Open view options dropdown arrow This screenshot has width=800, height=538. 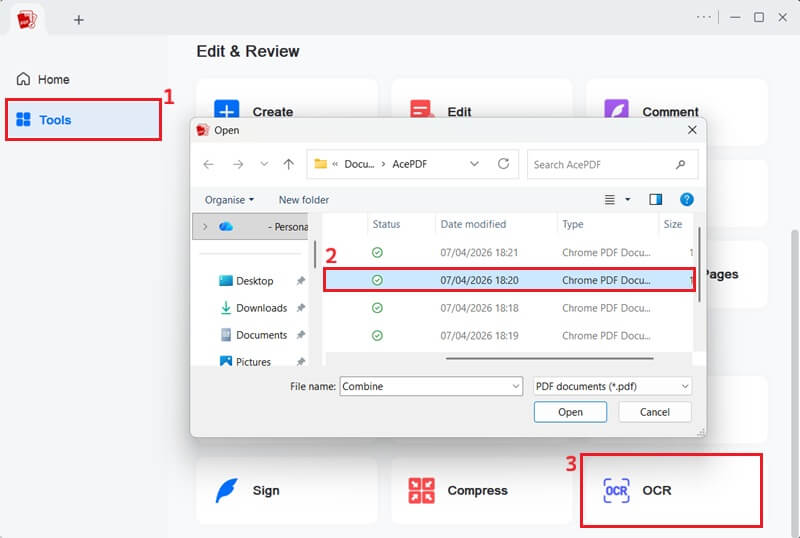pyautogui.click(x=628, y=200)
